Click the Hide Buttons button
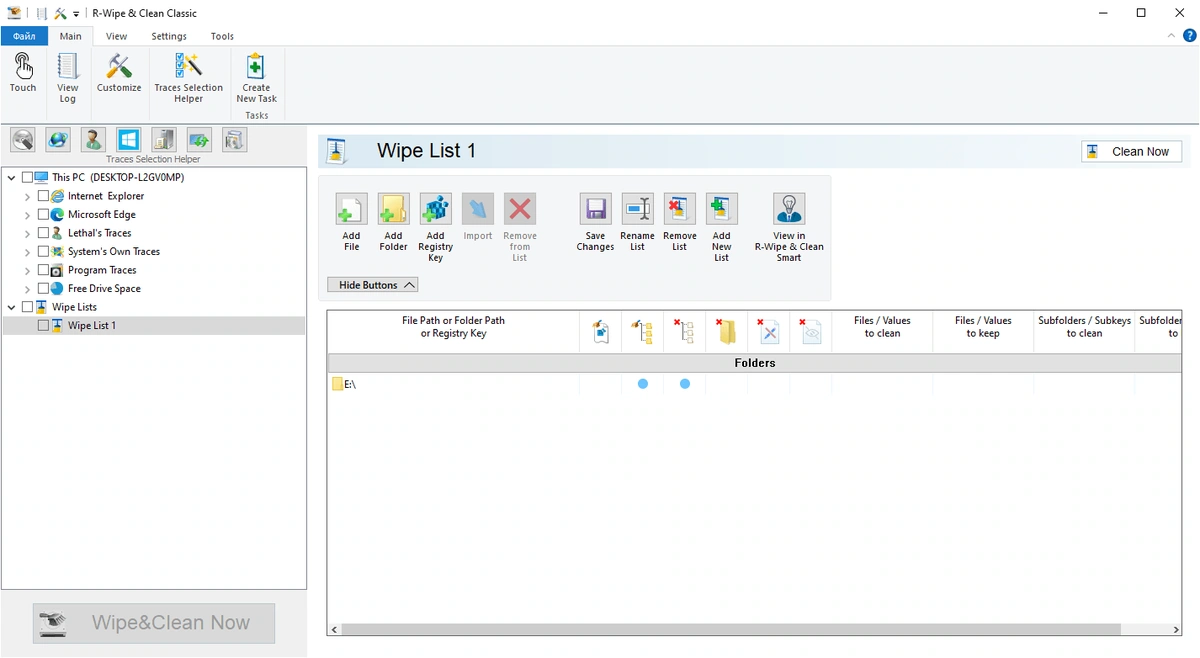The width and height of the screenshot is (1200, 658). click(x=372, y=285)
